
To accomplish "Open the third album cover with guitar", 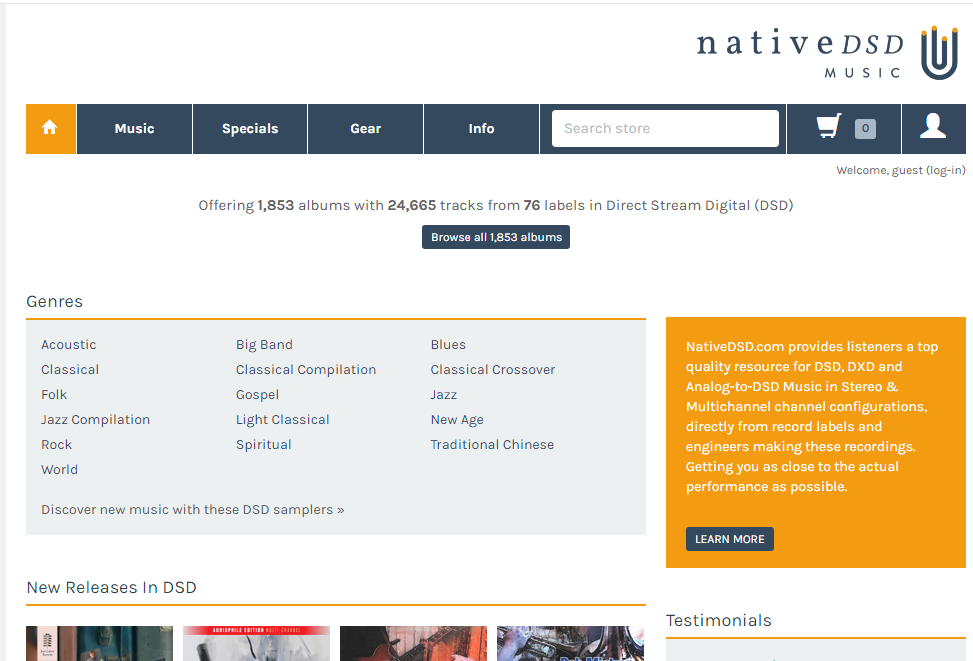I will (413, 644).
